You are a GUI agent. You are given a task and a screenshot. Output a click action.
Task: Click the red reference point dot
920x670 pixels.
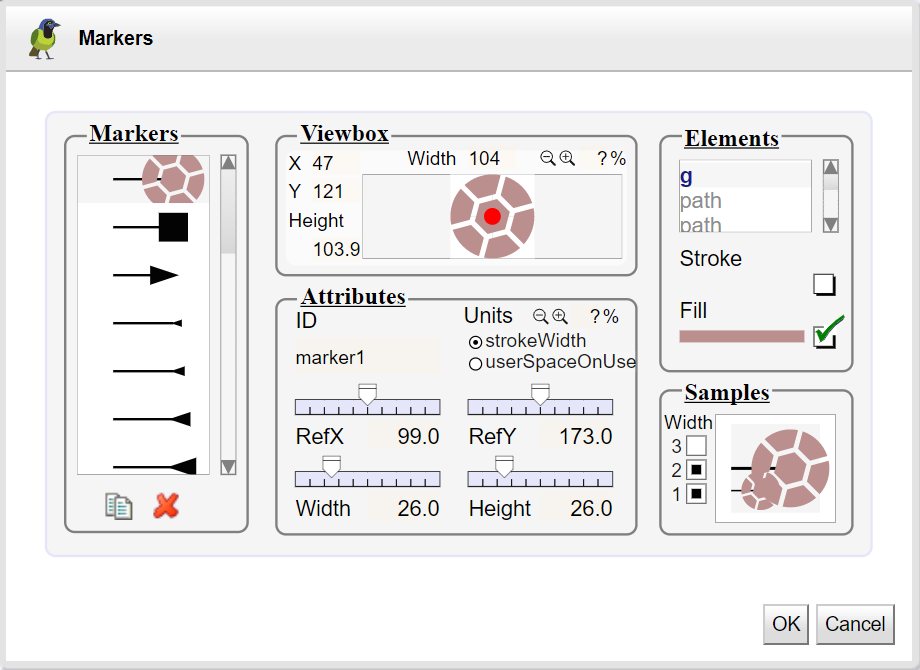pyautogui.click(x=492, y=216)
